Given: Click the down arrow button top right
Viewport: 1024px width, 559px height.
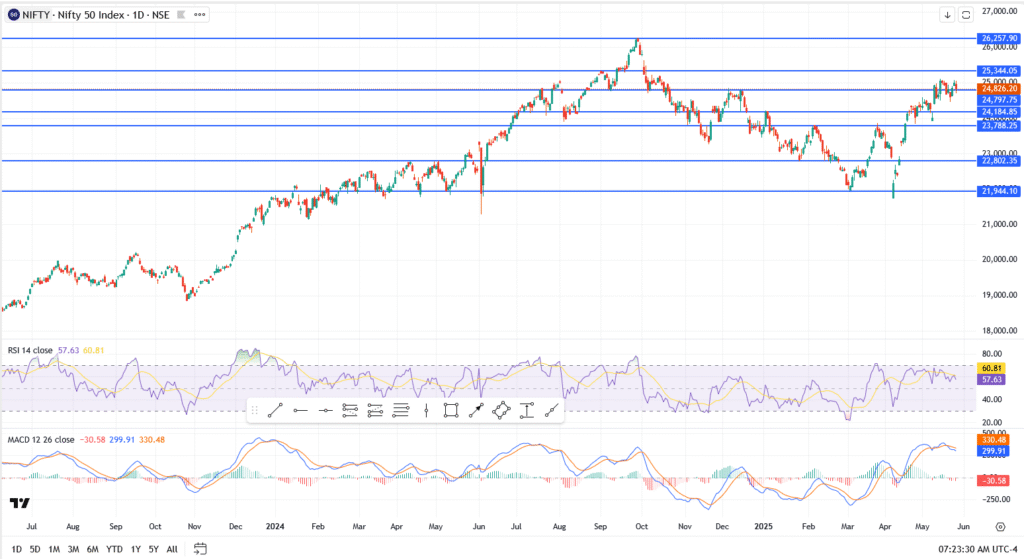Looking at the screenshot, I should pyautogui.click(x=947, y=14).
